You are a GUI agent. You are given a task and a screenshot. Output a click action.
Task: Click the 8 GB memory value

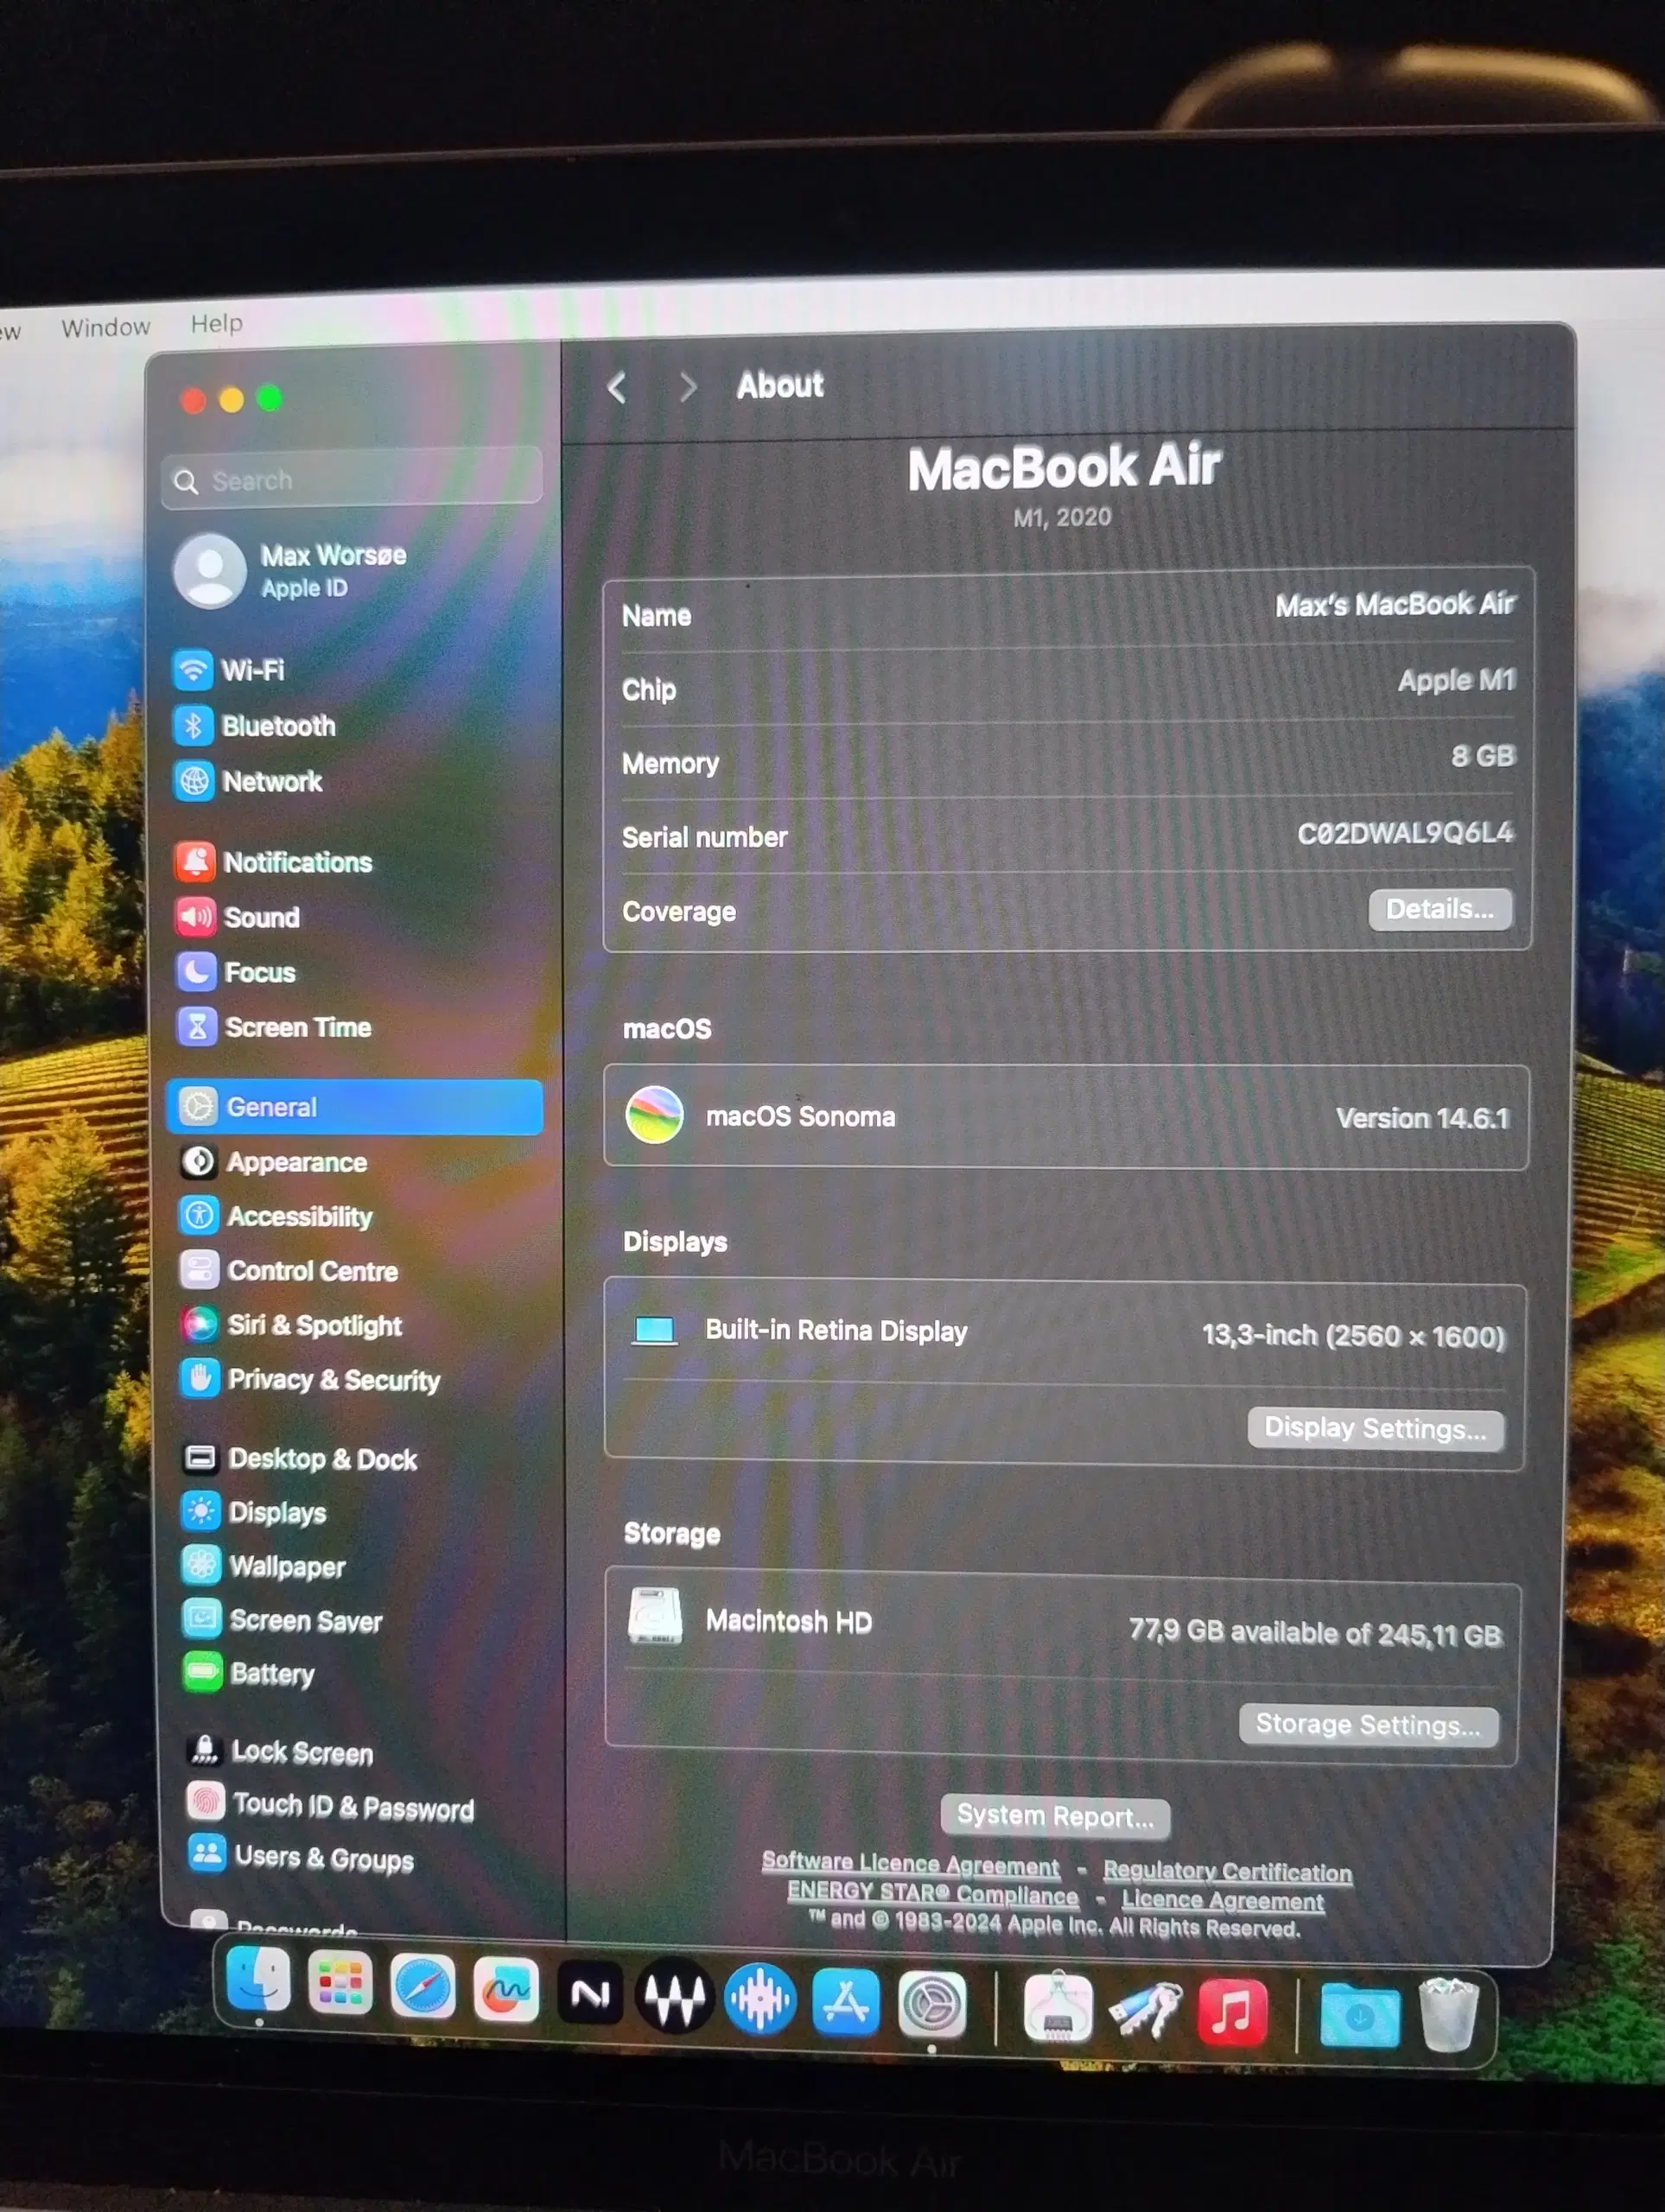[x=1483, y=756]
